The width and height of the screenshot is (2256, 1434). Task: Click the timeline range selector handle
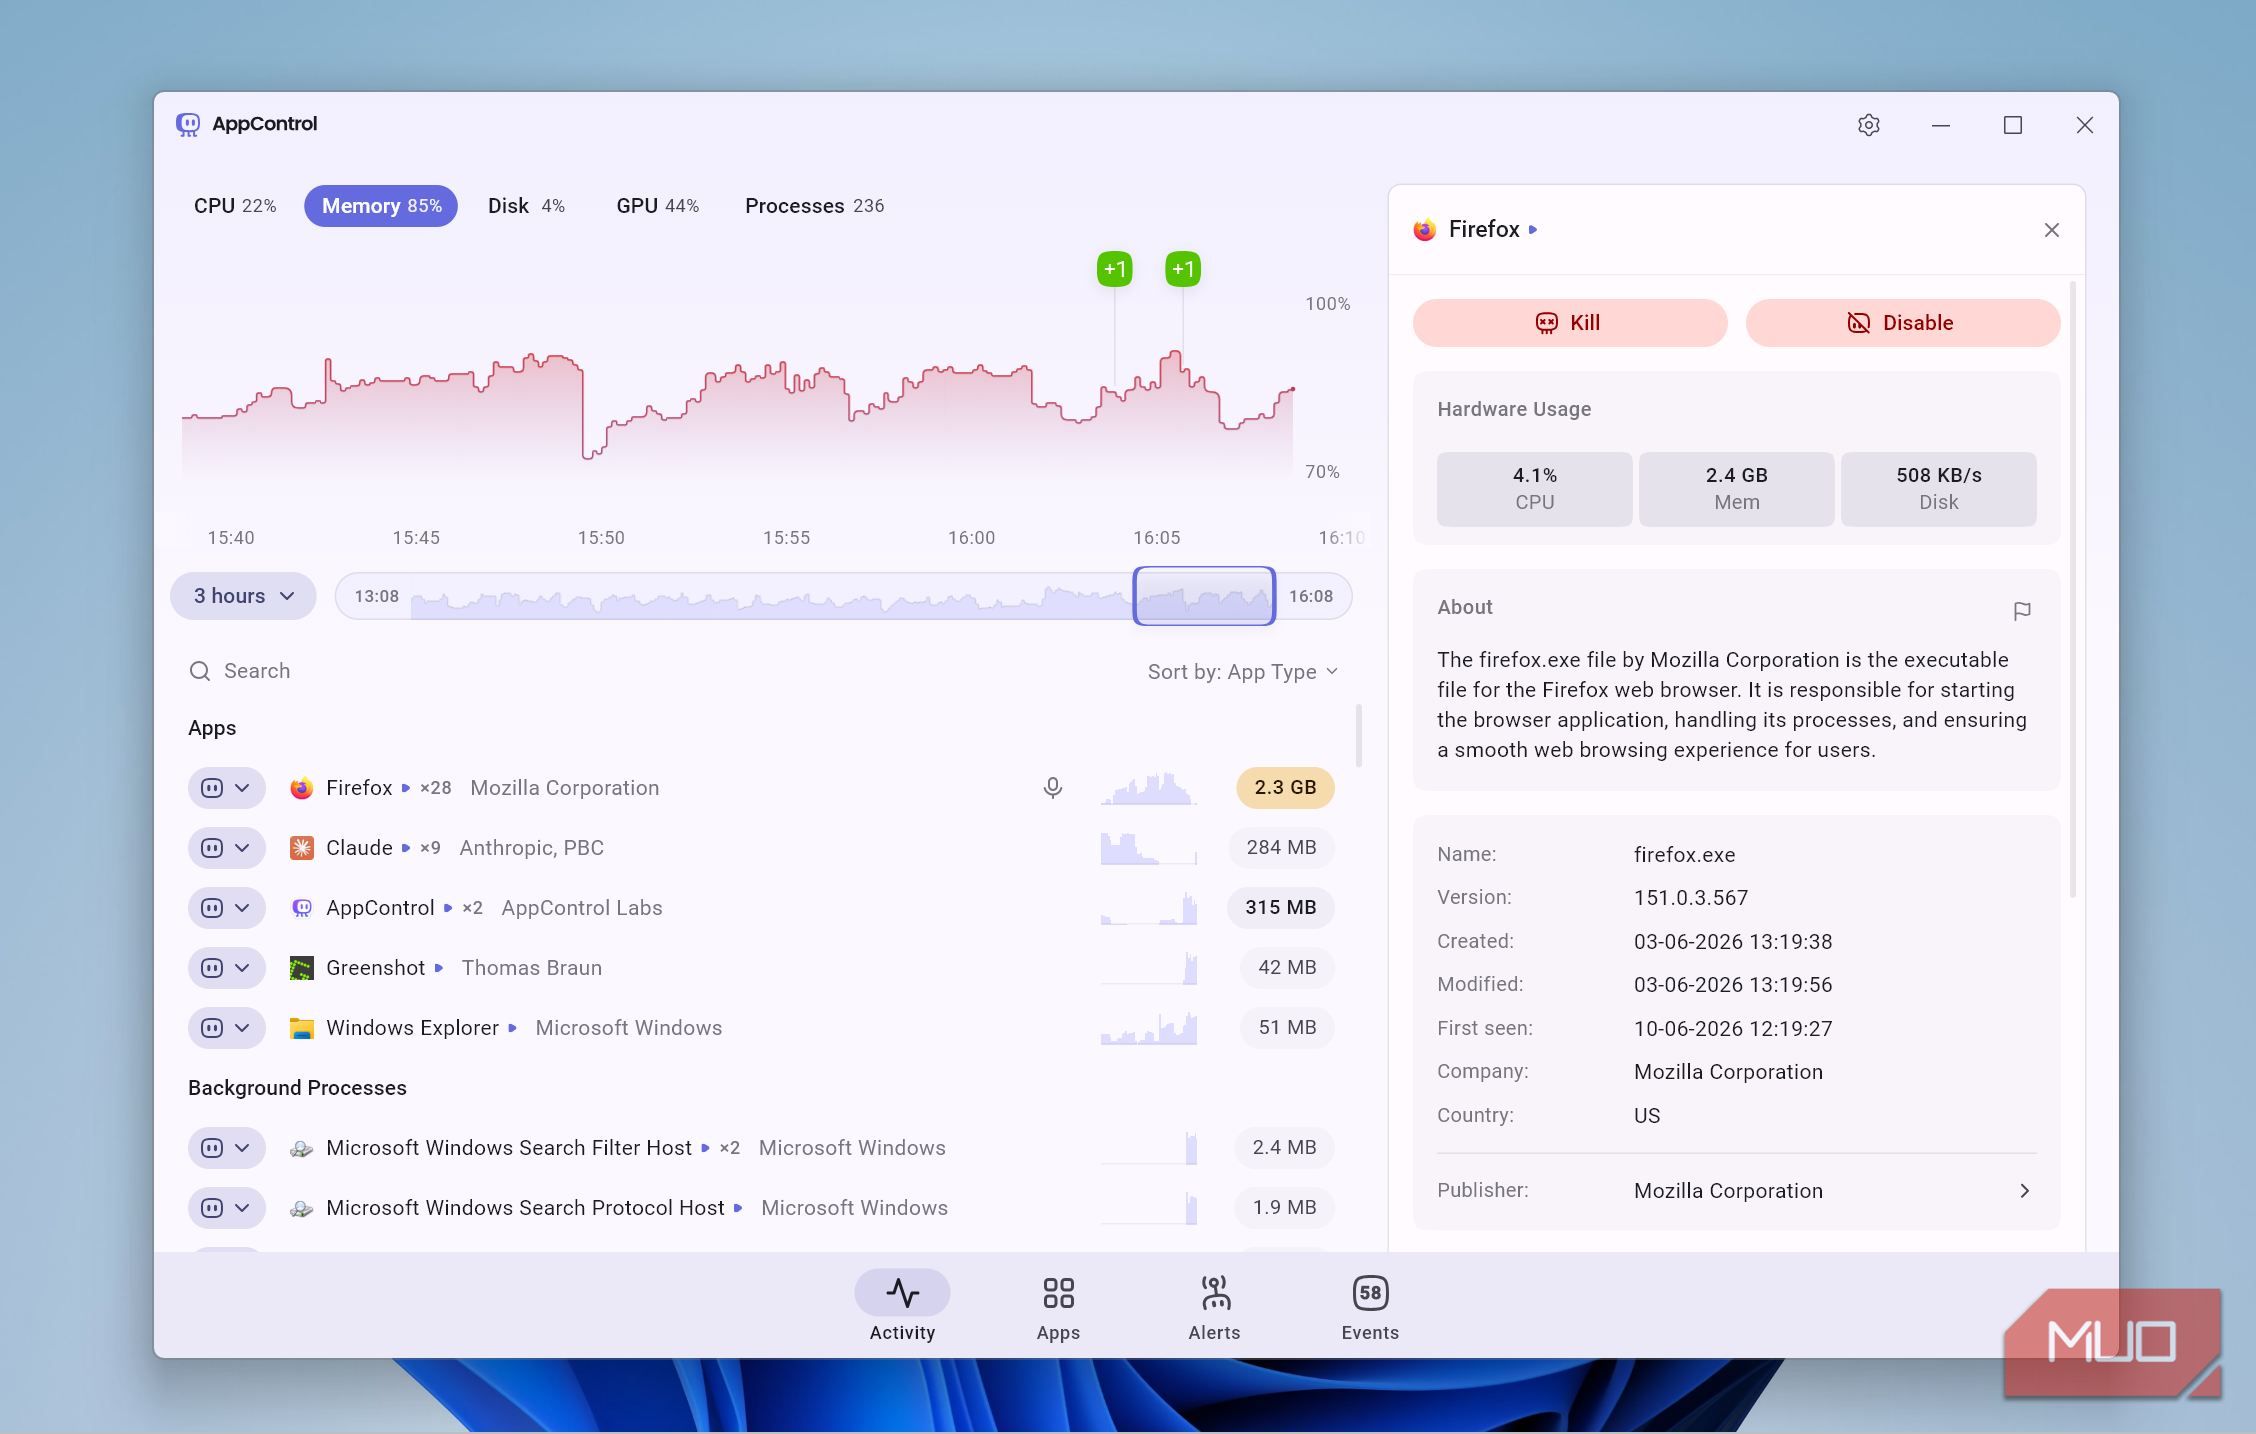(1204, 596)
